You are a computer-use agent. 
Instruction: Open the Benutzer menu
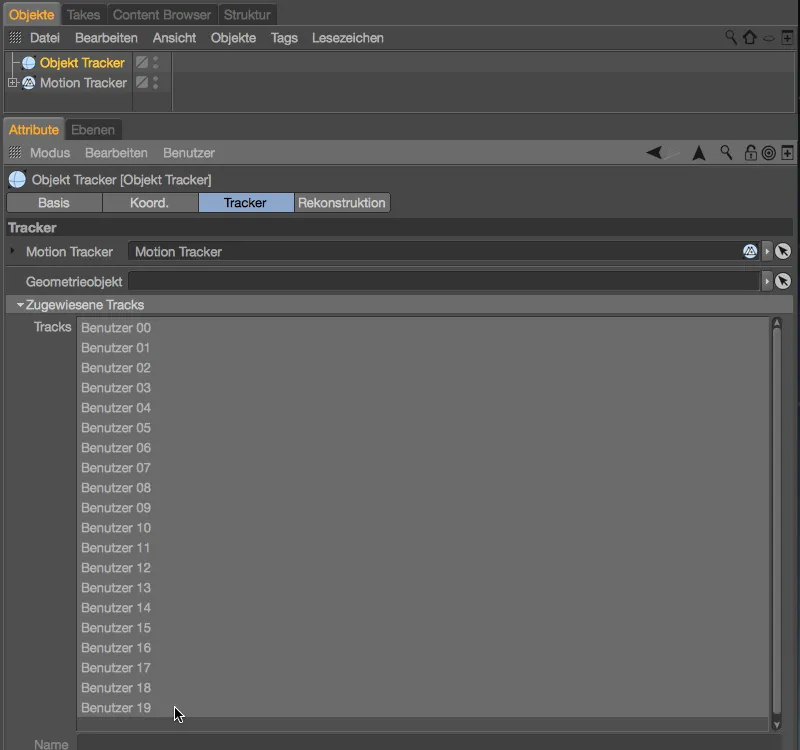pyautogui.click(x=189, y=153)
